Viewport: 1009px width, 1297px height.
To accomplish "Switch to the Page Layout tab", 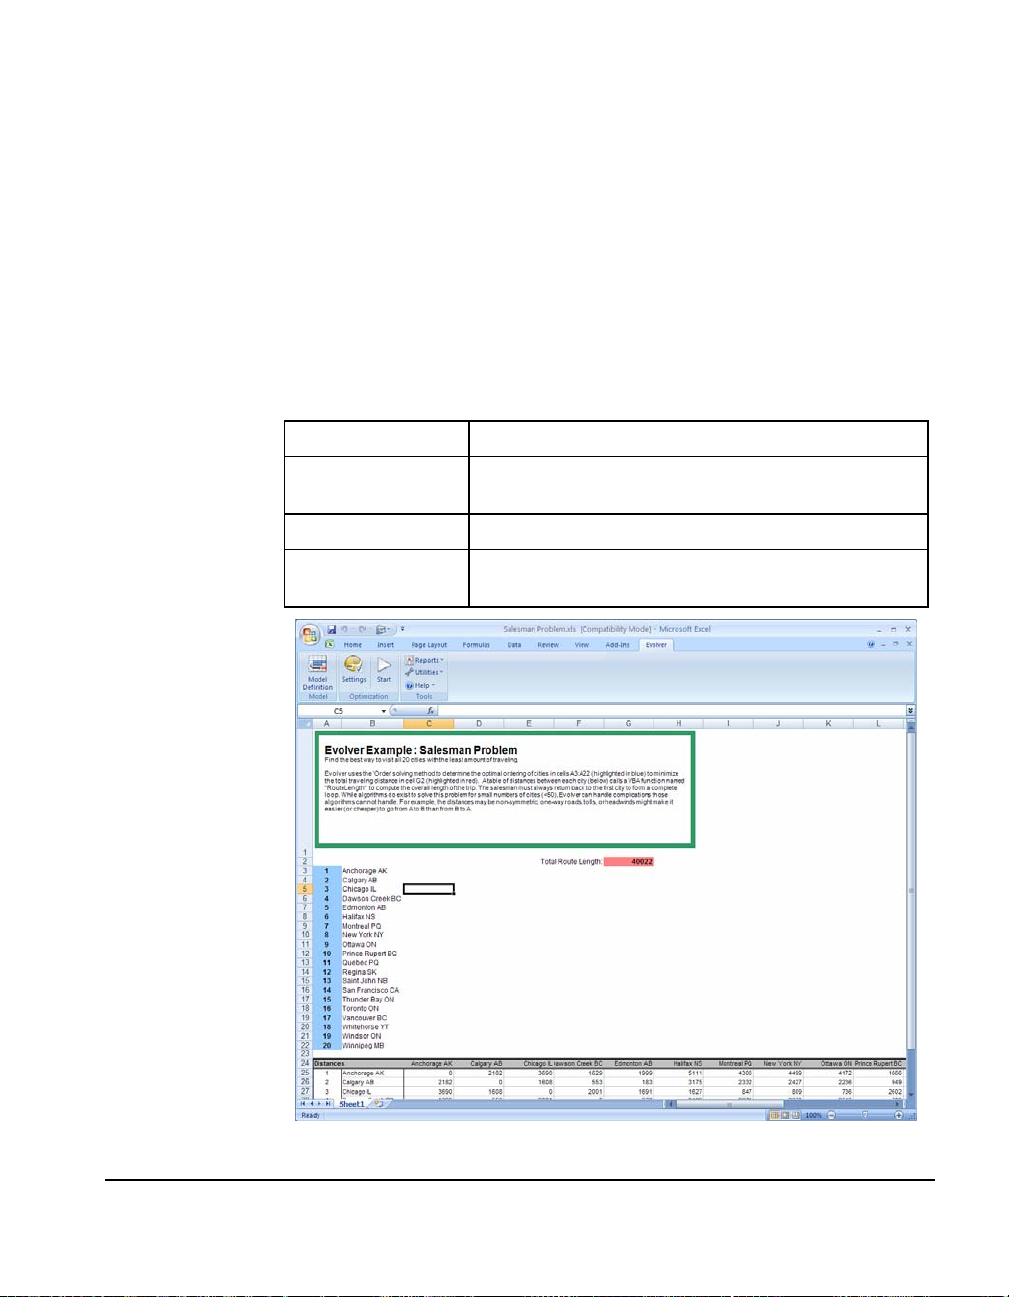I will tap(429, 645).
